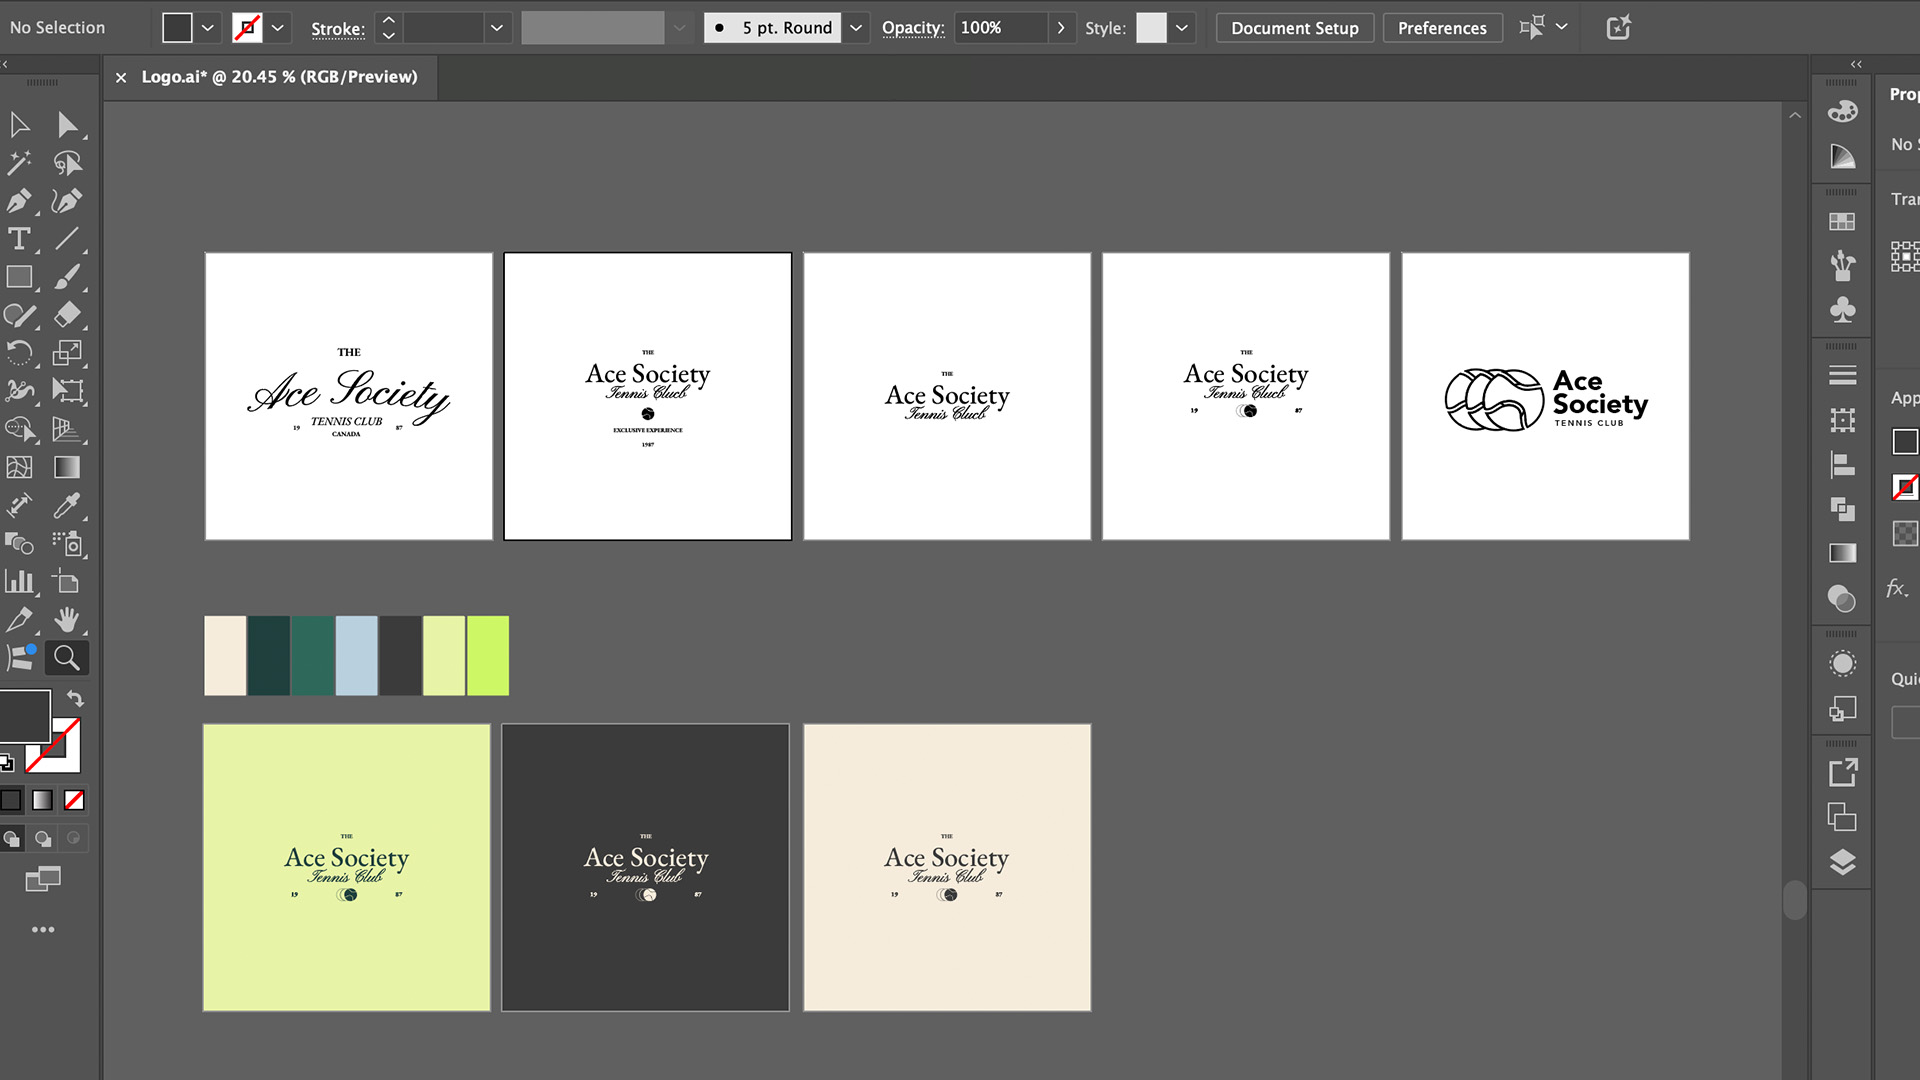Viewport: 1920px width, 1080px height.
Task: Open the fill color dropdown arrow
Action: click(x=207, y=28)
